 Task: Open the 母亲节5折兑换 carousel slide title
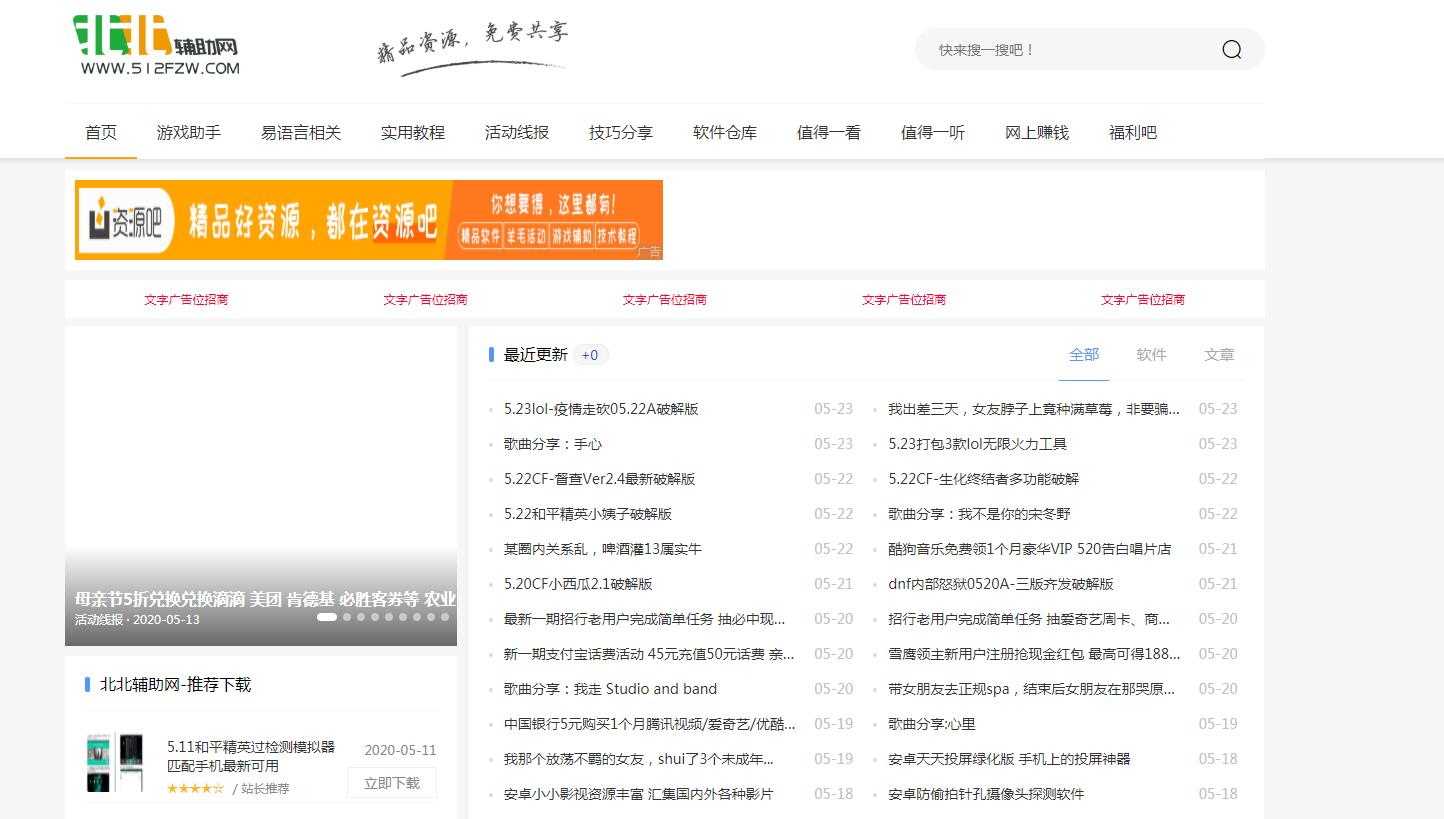point(265,599)
